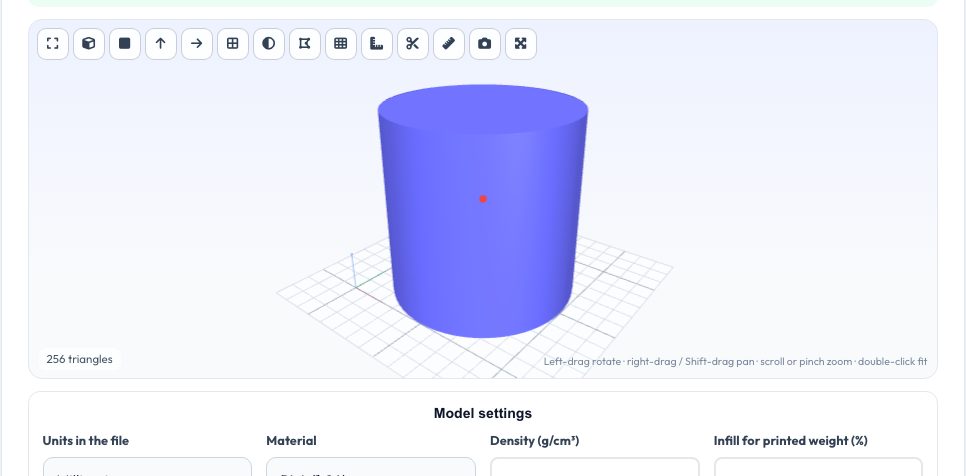Click the 'Left-drag rotate' hint text
The width and height of the screenshot is (966, 476).
[582, 361]
